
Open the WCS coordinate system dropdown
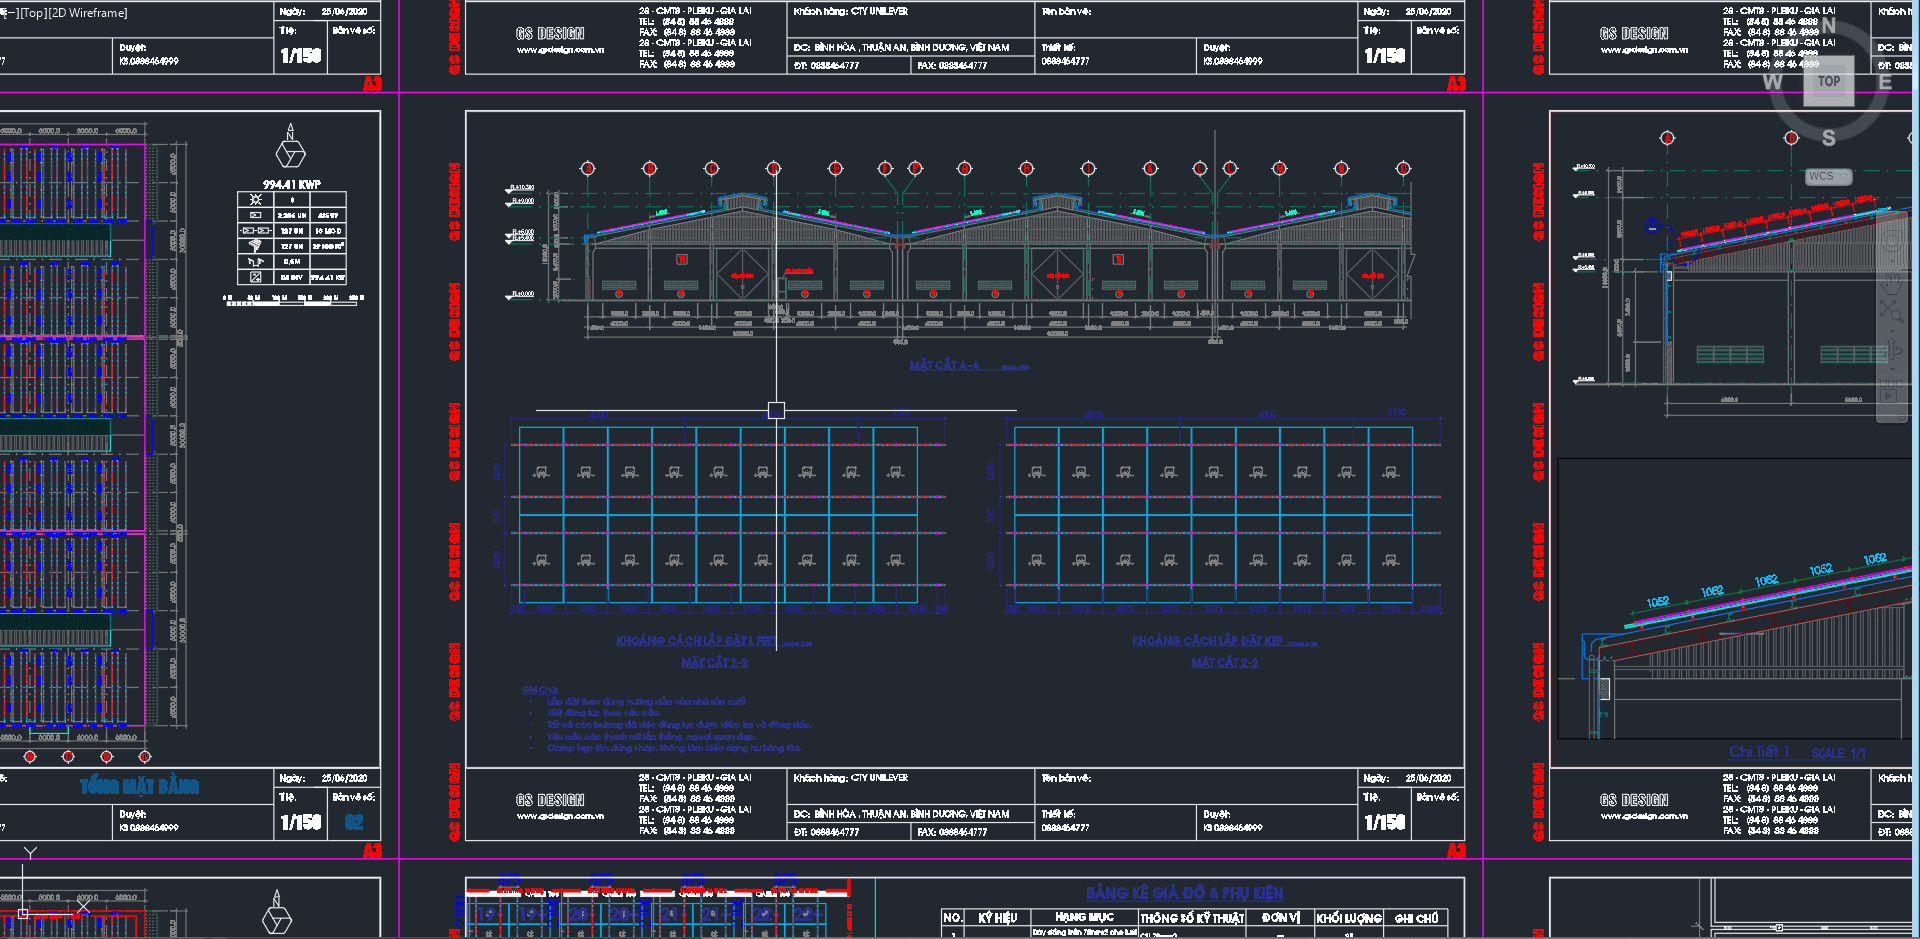(x=1828, y=176)
